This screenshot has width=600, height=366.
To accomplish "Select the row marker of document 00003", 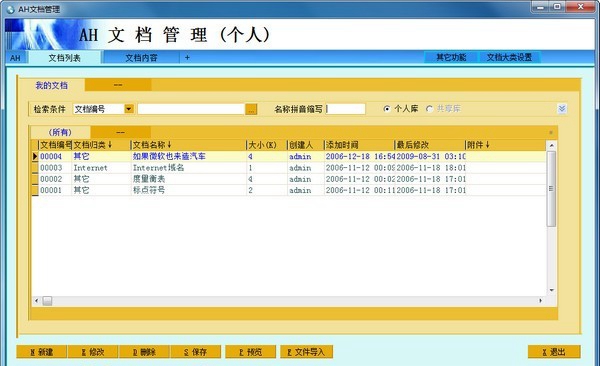I will (35, 168).
